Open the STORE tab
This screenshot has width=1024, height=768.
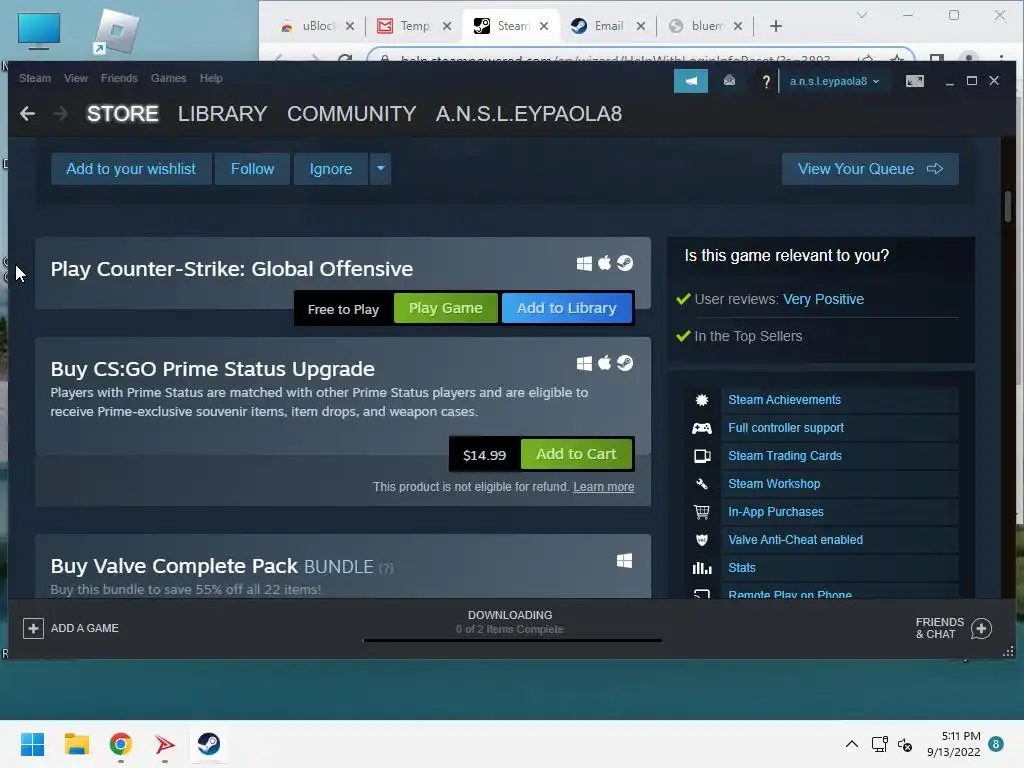coord(123,114)
